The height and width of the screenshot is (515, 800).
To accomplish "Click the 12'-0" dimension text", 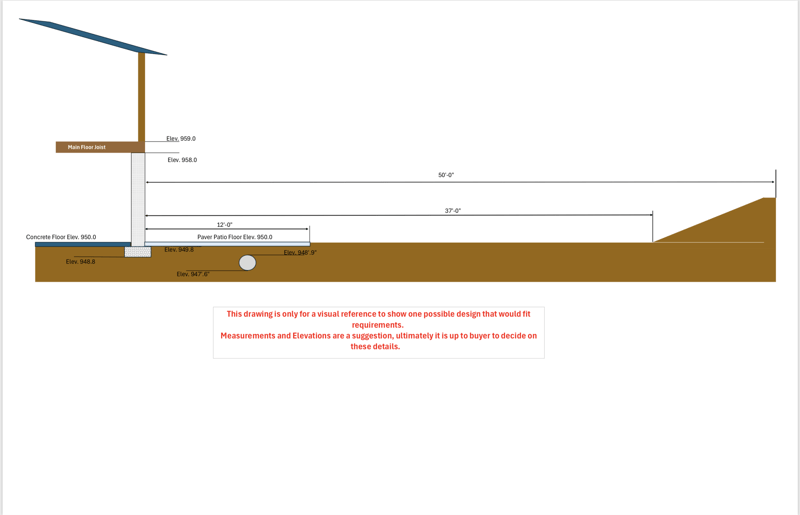I will (224, 225).
